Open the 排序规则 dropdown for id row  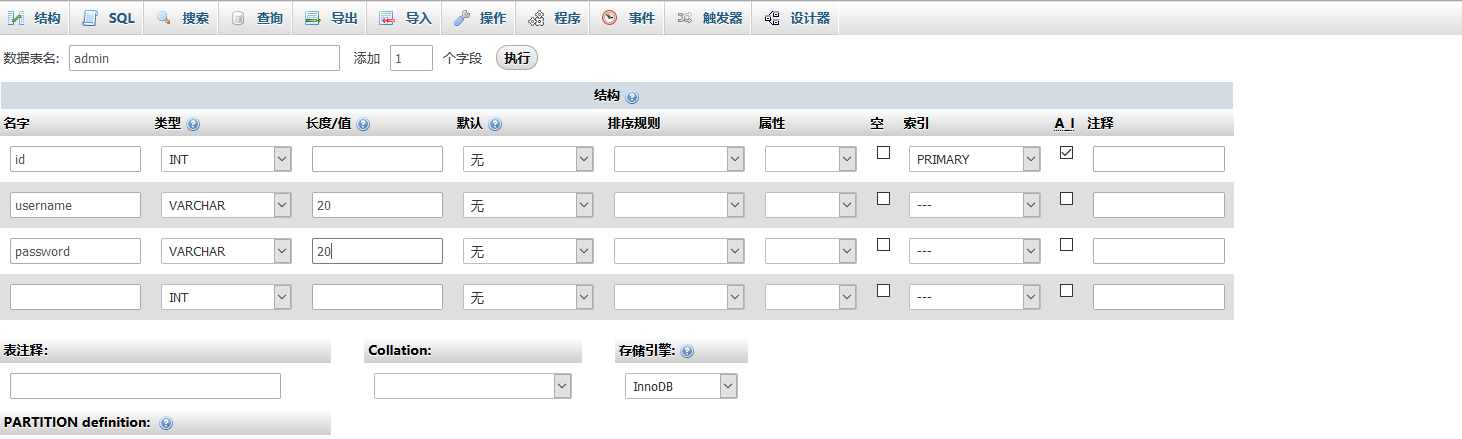tap(679, 159)
